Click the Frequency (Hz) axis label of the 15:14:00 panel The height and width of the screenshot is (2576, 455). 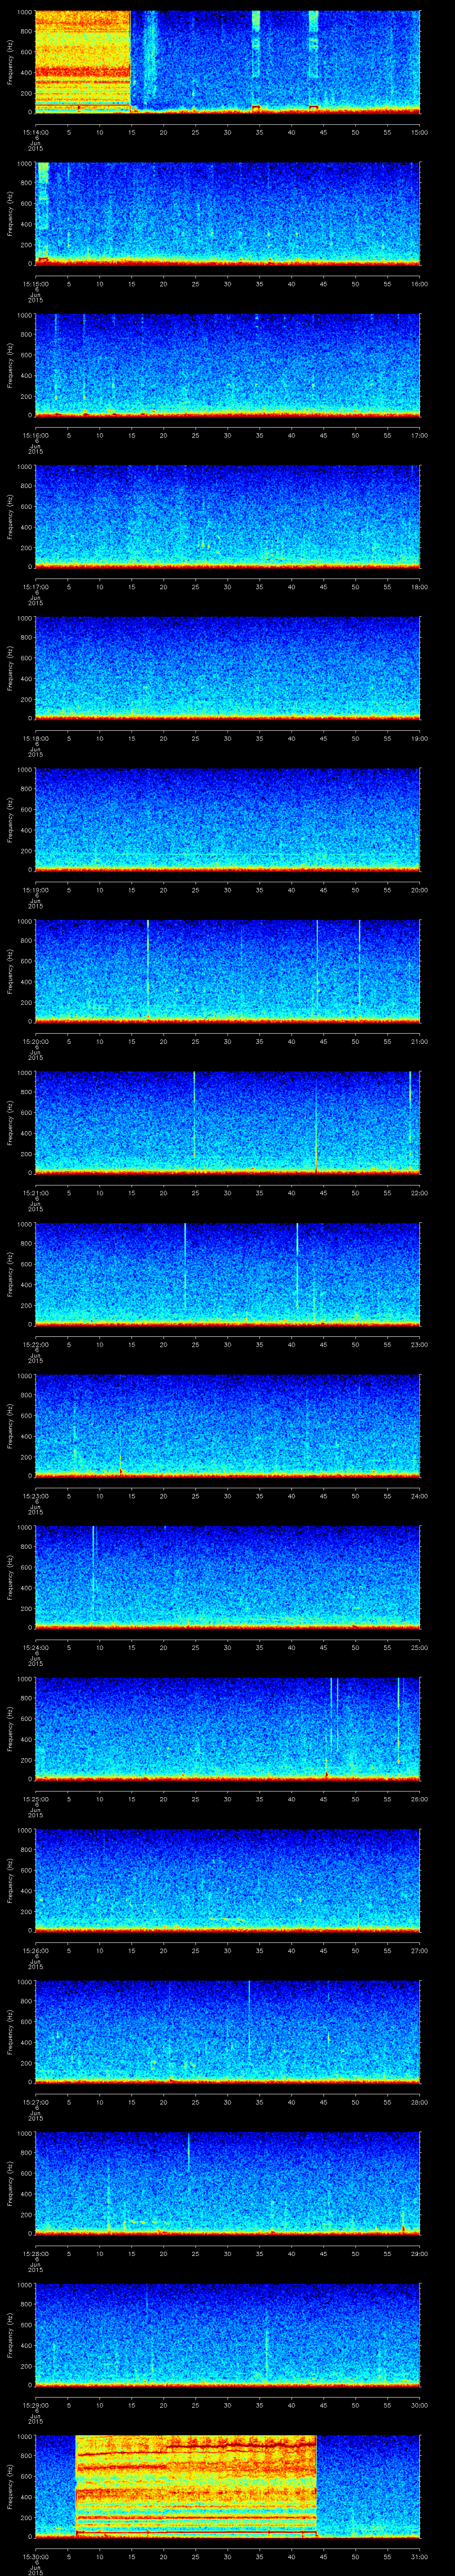pyautogui.click(x=10, y=62)
